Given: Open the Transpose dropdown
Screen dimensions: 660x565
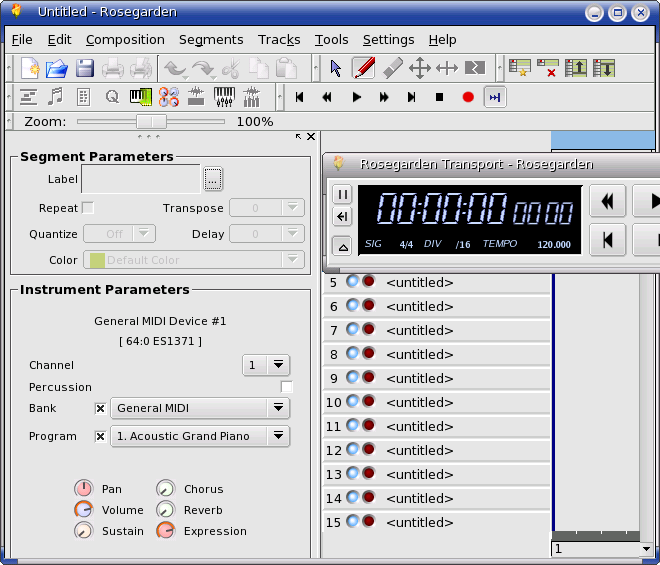Looking at the screenshot, I should point(267,208).
